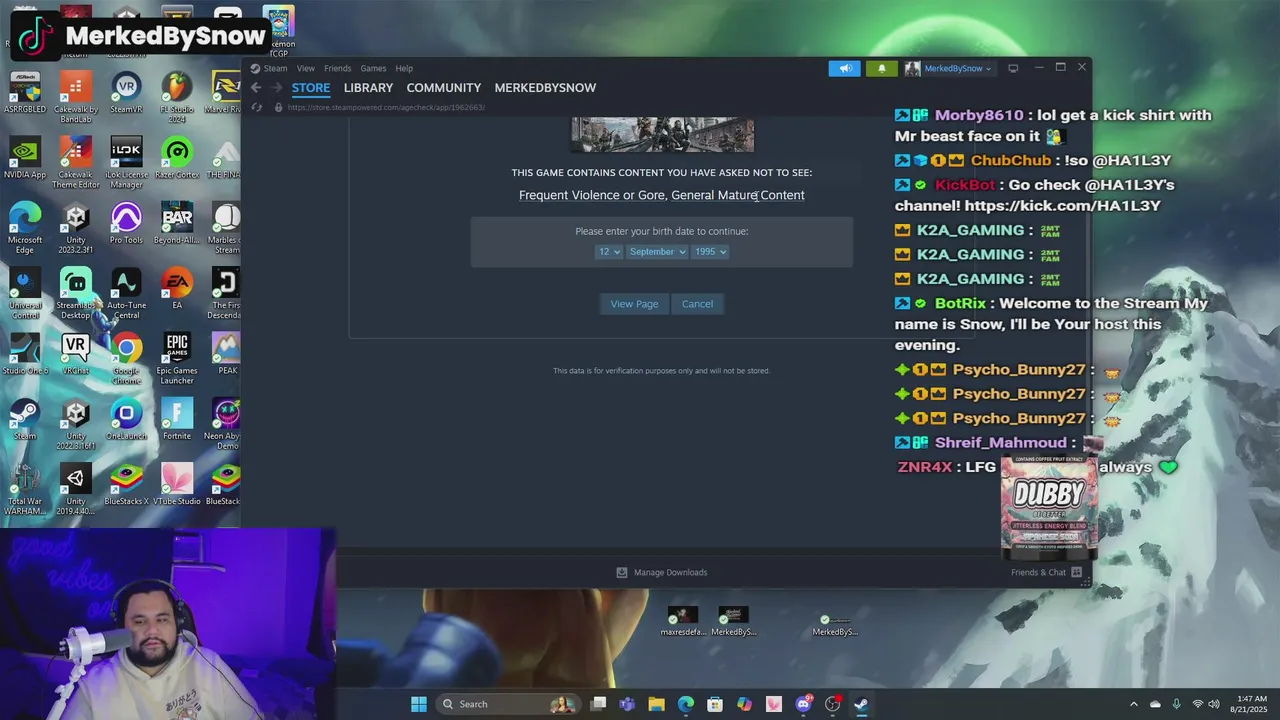Viewport: 1280px width, 720px height.
Task: Select the Google Chrome desktop icon
Action: point(126,358)
